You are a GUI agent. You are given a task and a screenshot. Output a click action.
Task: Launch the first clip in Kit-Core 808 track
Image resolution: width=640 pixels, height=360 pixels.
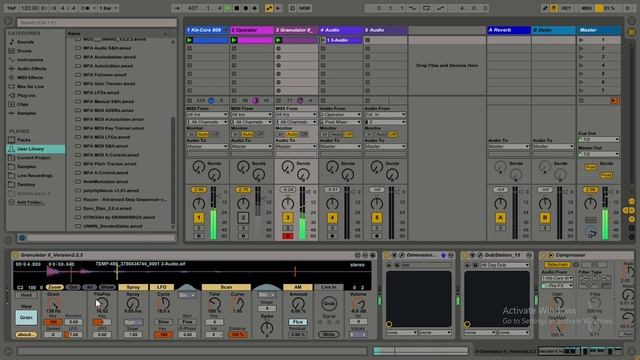tap(189, 40)
